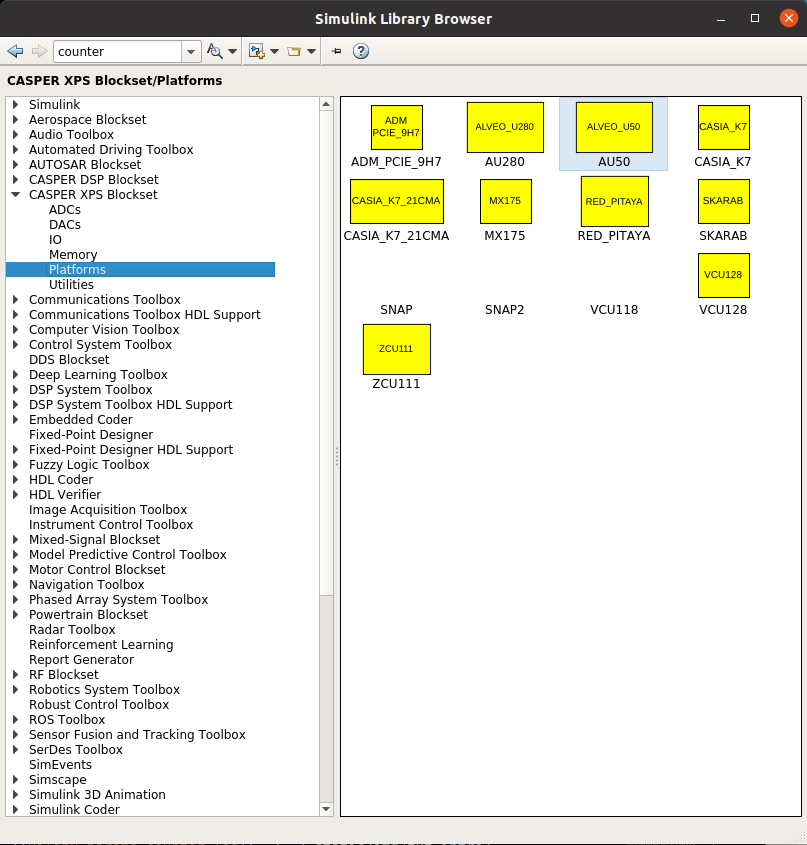
Task: Select Platforms in the library tree
Action: pyautogui.click(x=140, y=269)
